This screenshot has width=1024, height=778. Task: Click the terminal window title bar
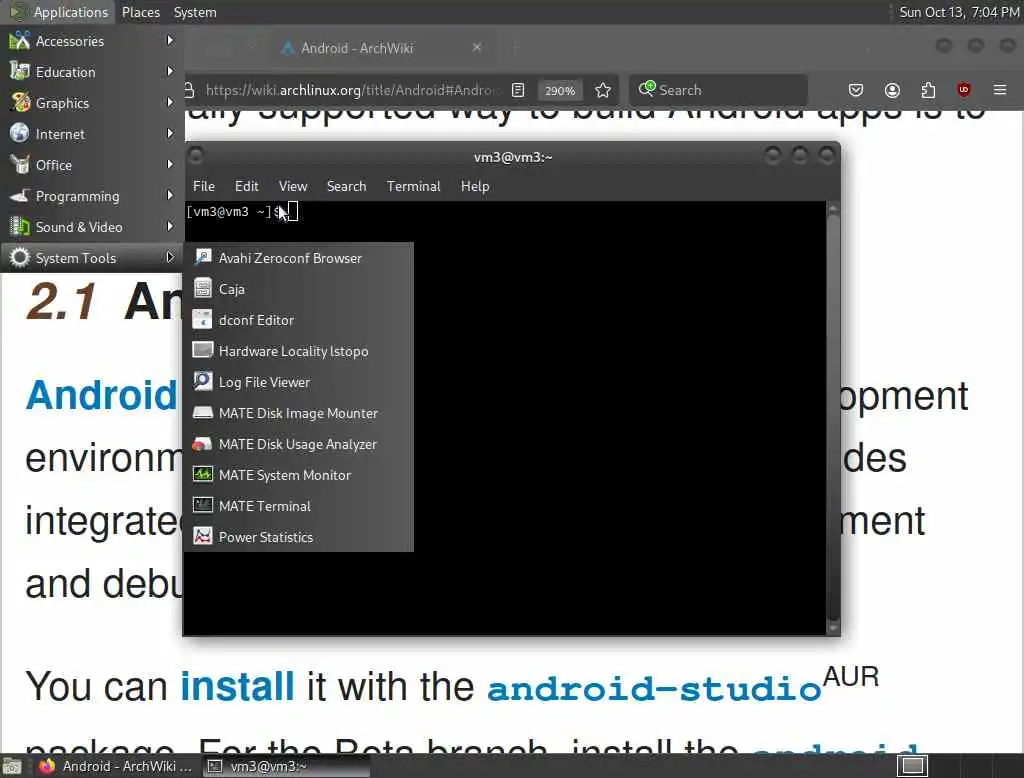point(513,157)
